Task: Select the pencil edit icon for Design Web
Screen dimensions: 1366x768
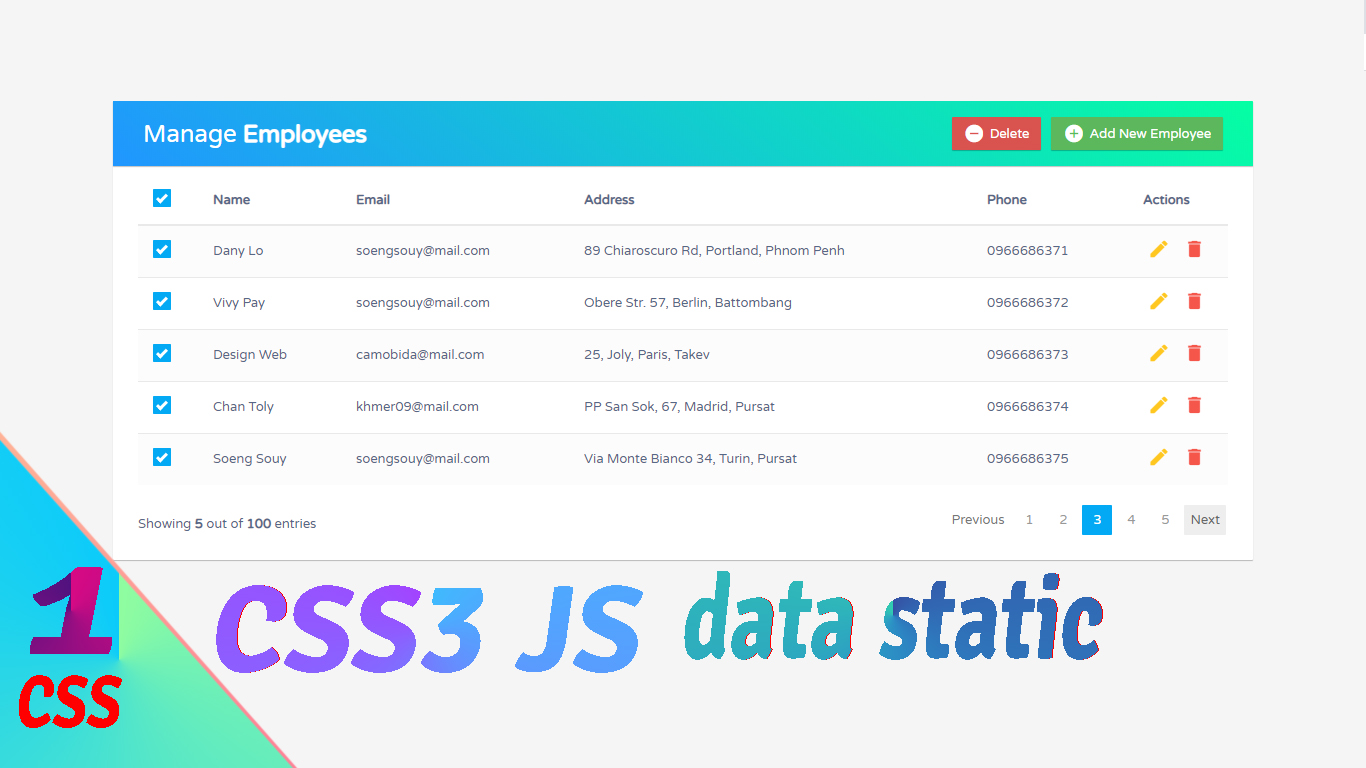Action: (x=1158, y=353)
